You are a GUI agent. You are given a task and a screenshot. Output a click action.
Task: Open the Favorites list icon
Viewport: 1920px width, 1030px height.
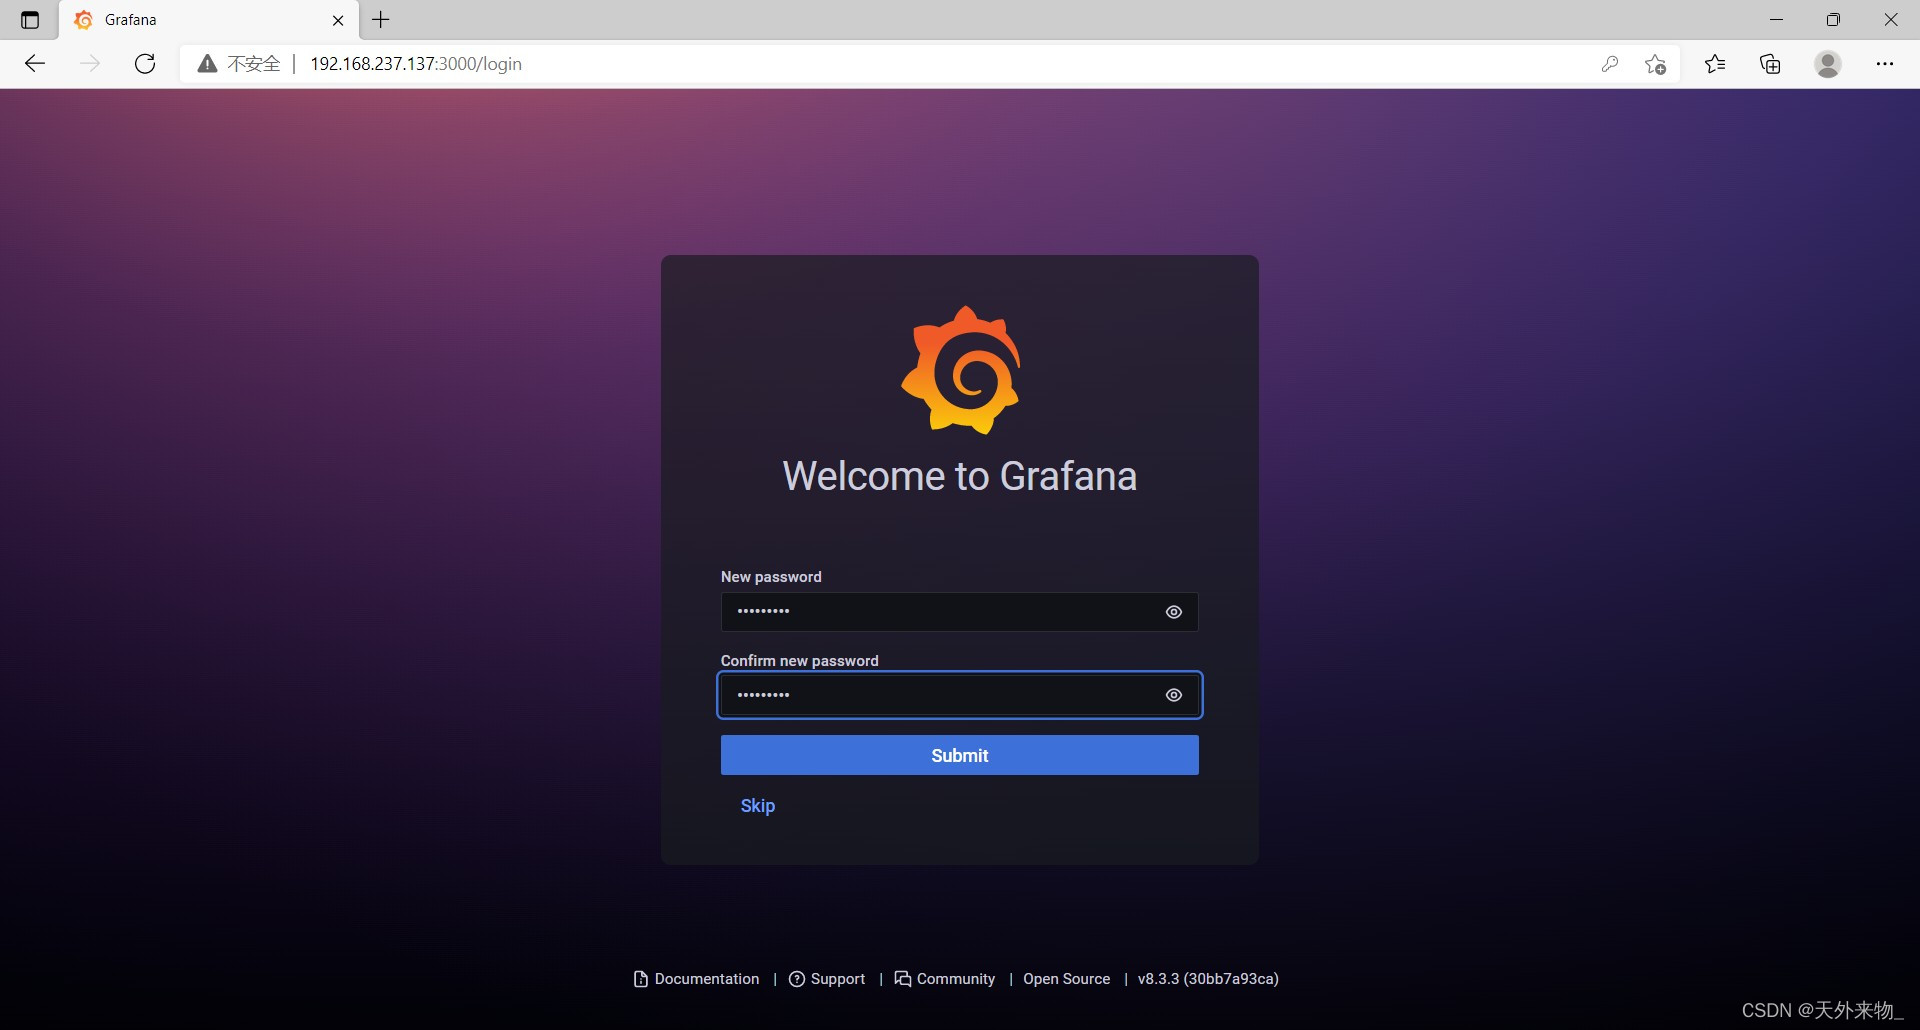1715,64
